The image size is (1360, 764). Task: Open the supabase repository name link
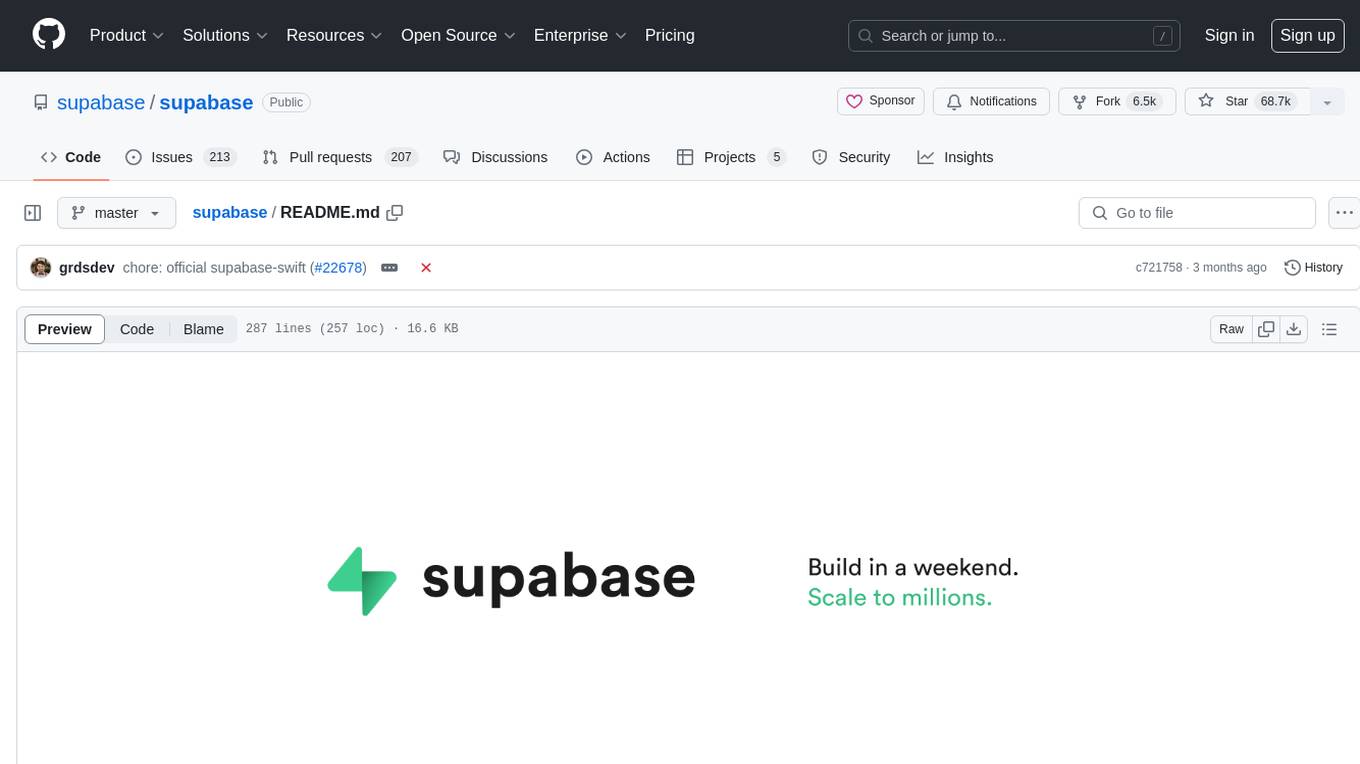pos(206,102)
